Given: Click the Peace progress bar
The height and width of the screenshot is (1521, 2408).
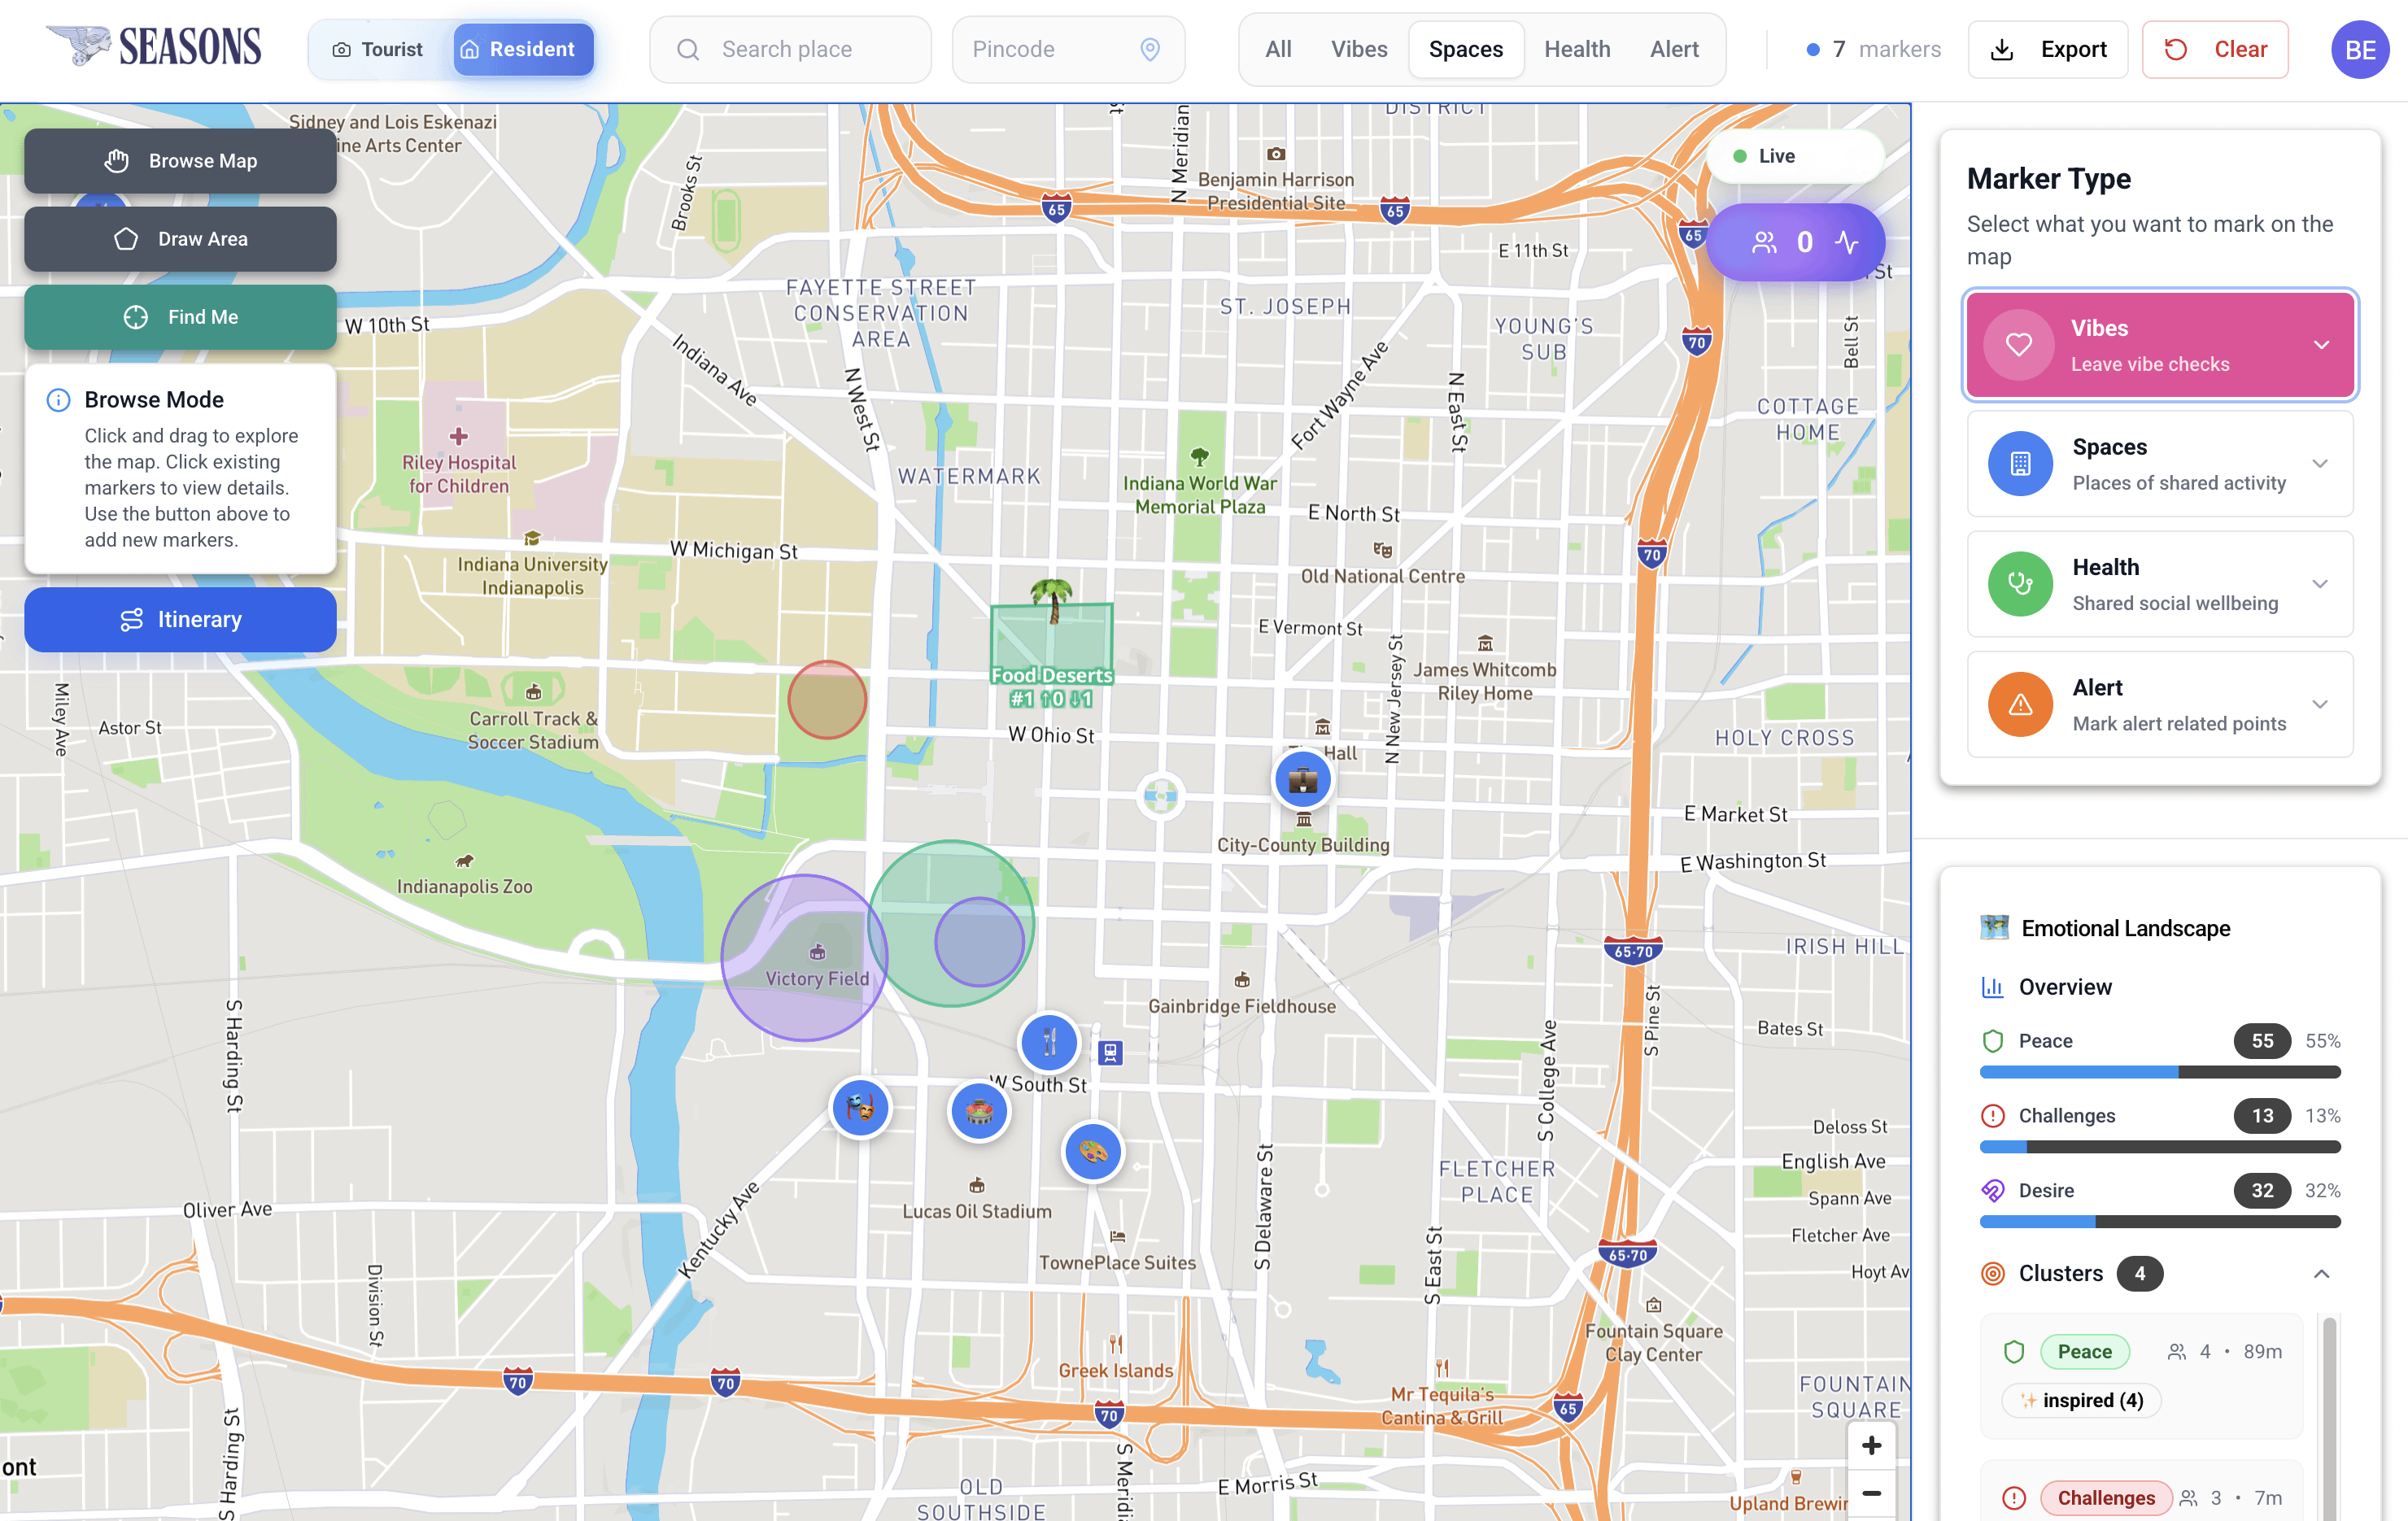Looking at the screenshot, I should (2159, 1072).
